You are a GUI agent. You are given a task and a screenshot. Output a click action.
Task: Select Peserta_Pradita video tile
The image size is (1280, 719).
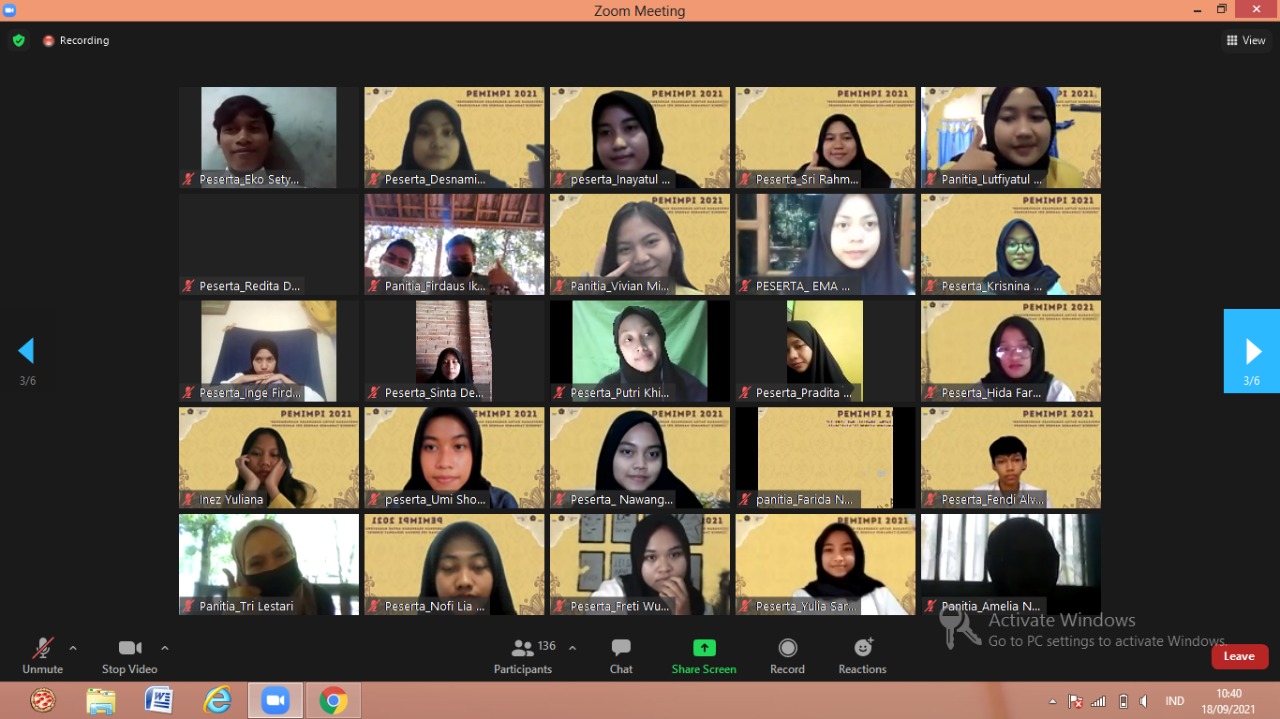pos(825,351)
